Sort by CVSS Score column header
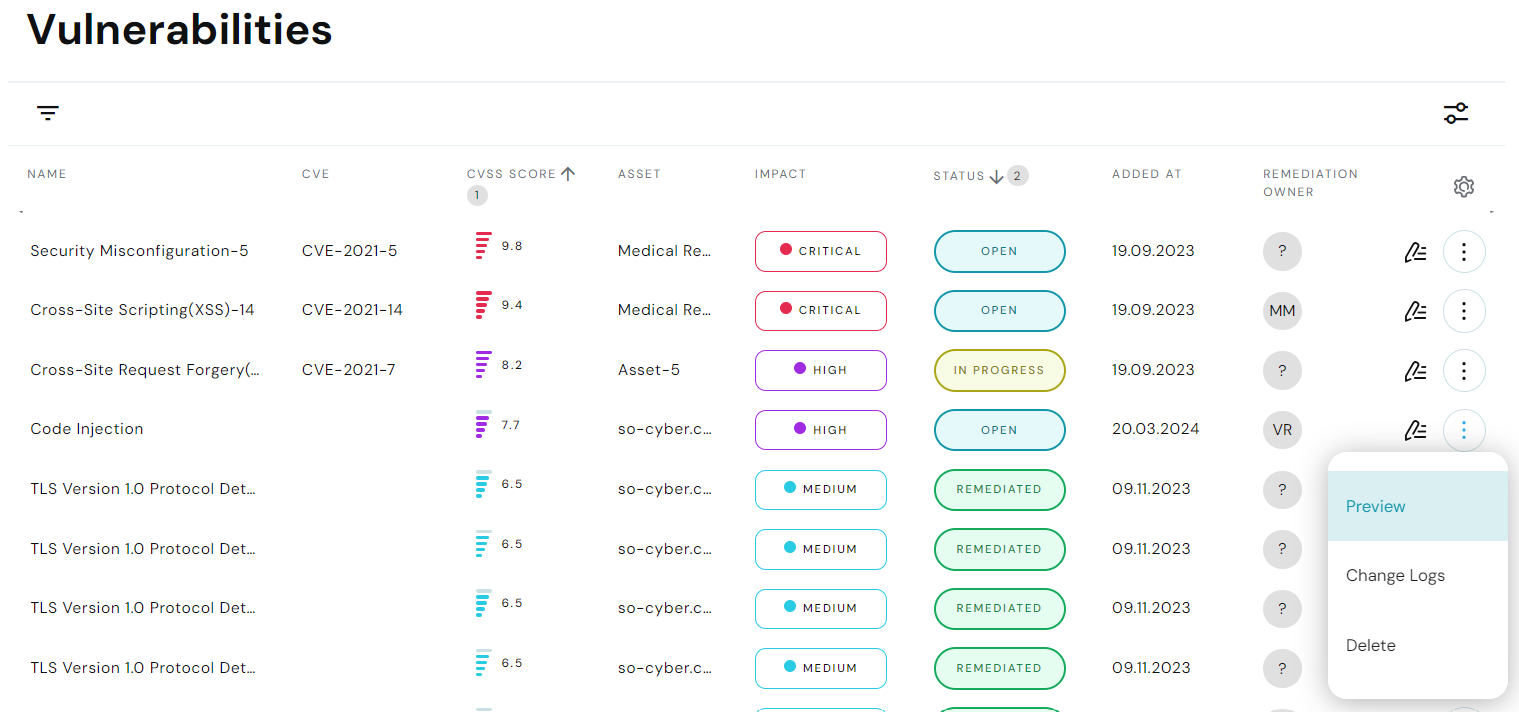Image resolution: width=1519 pixels, height=712 pixels. [x=512, y=174]
